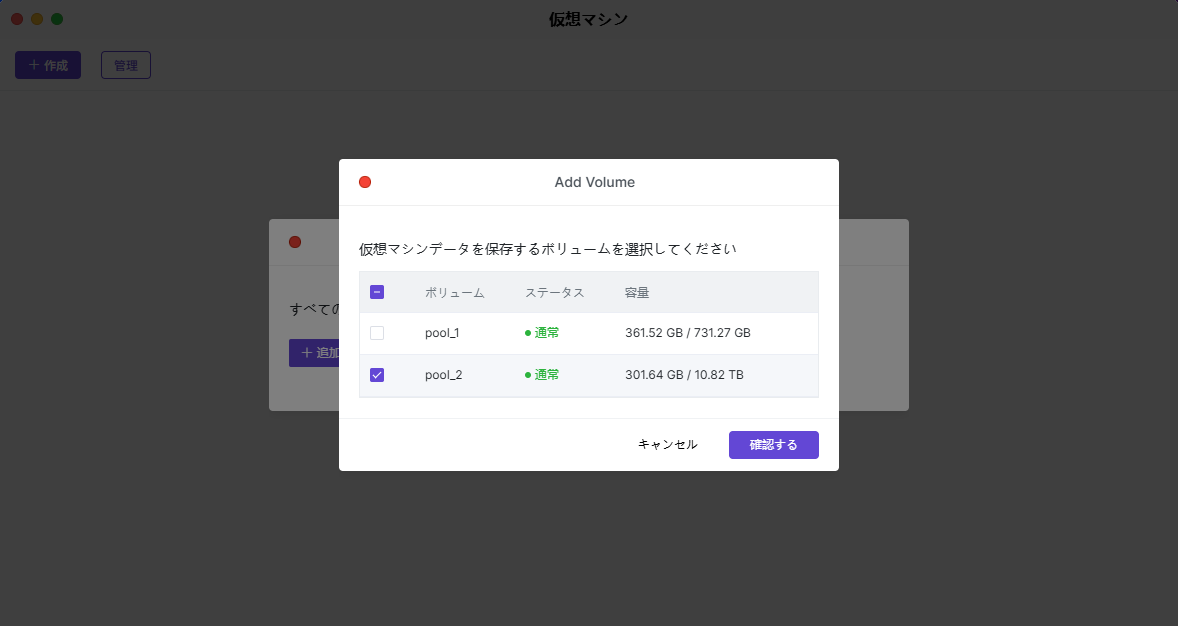This screenshot has height=626, width=1178.
Task: Click the green status dot for pool_2
Action: 528,375
